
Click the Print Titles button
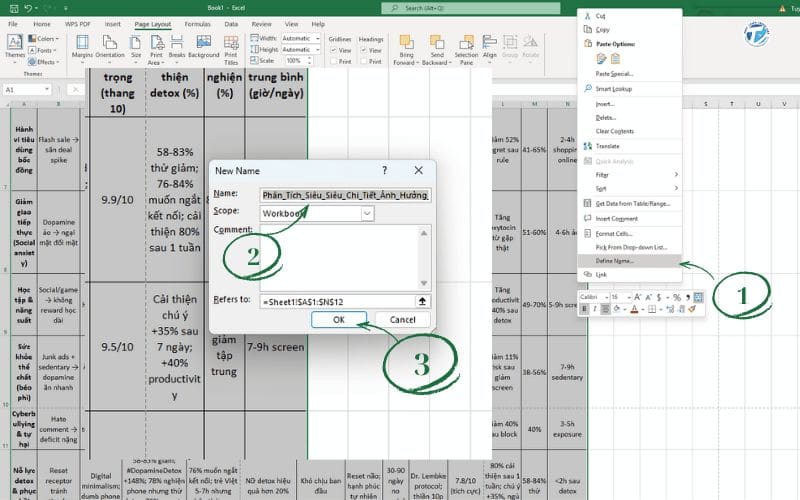pyautogui.click(x=231, y=49)
